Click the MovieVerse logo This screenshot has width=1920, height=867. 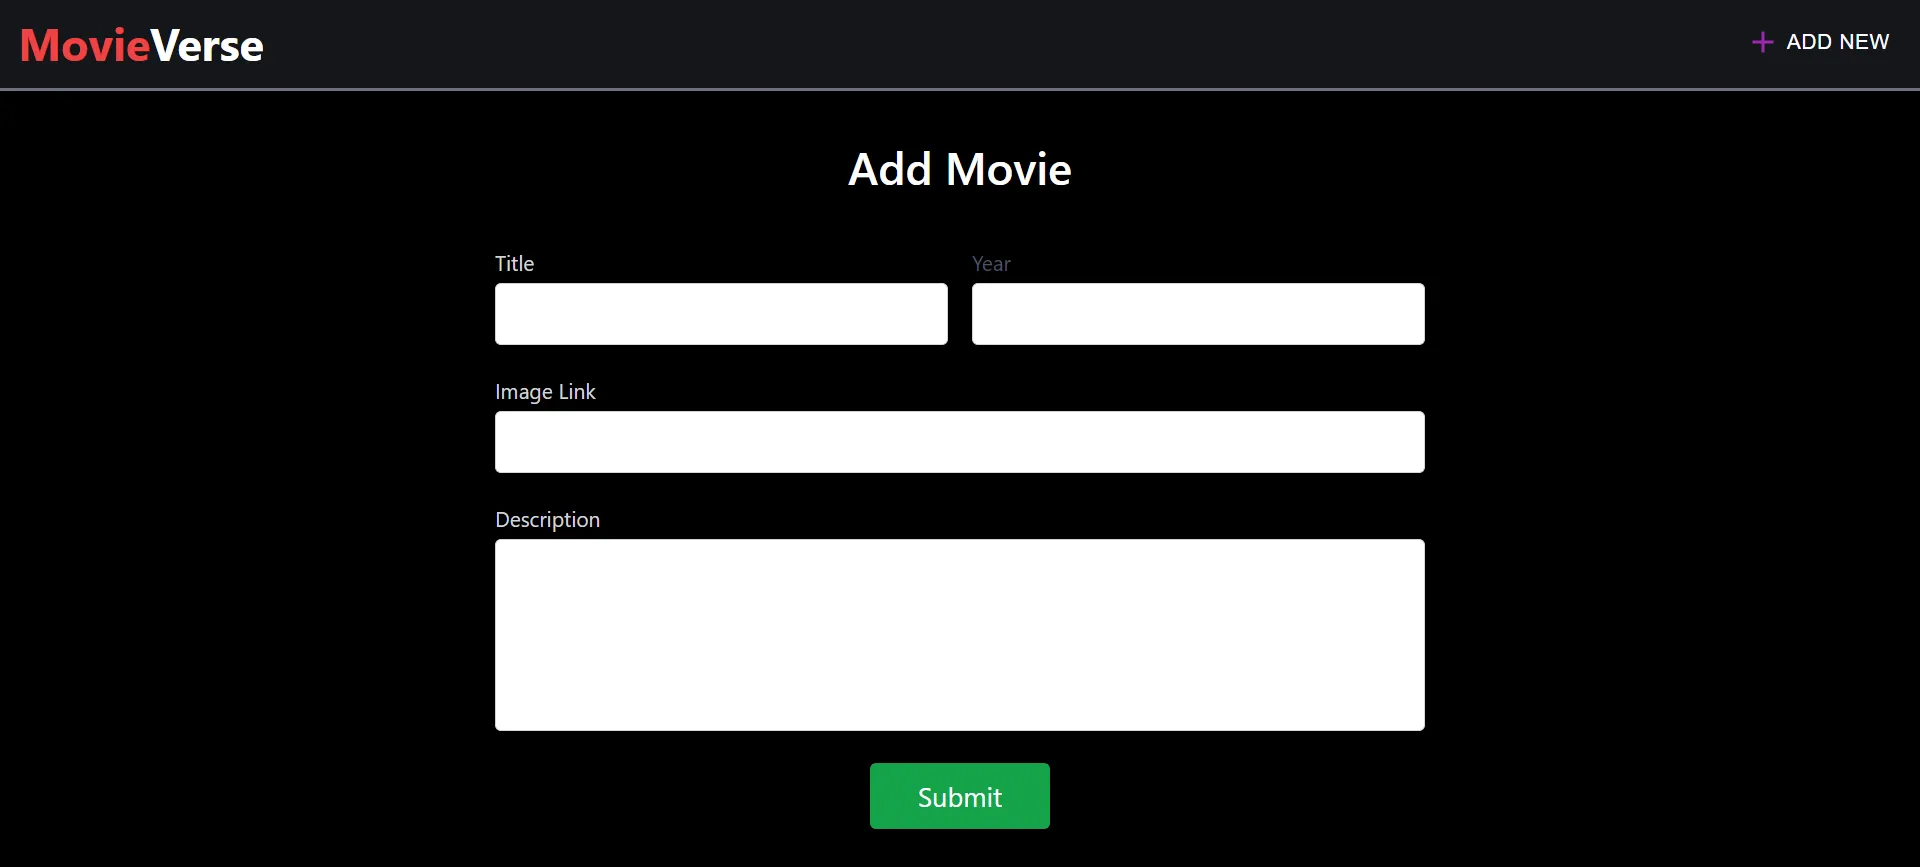142,46
